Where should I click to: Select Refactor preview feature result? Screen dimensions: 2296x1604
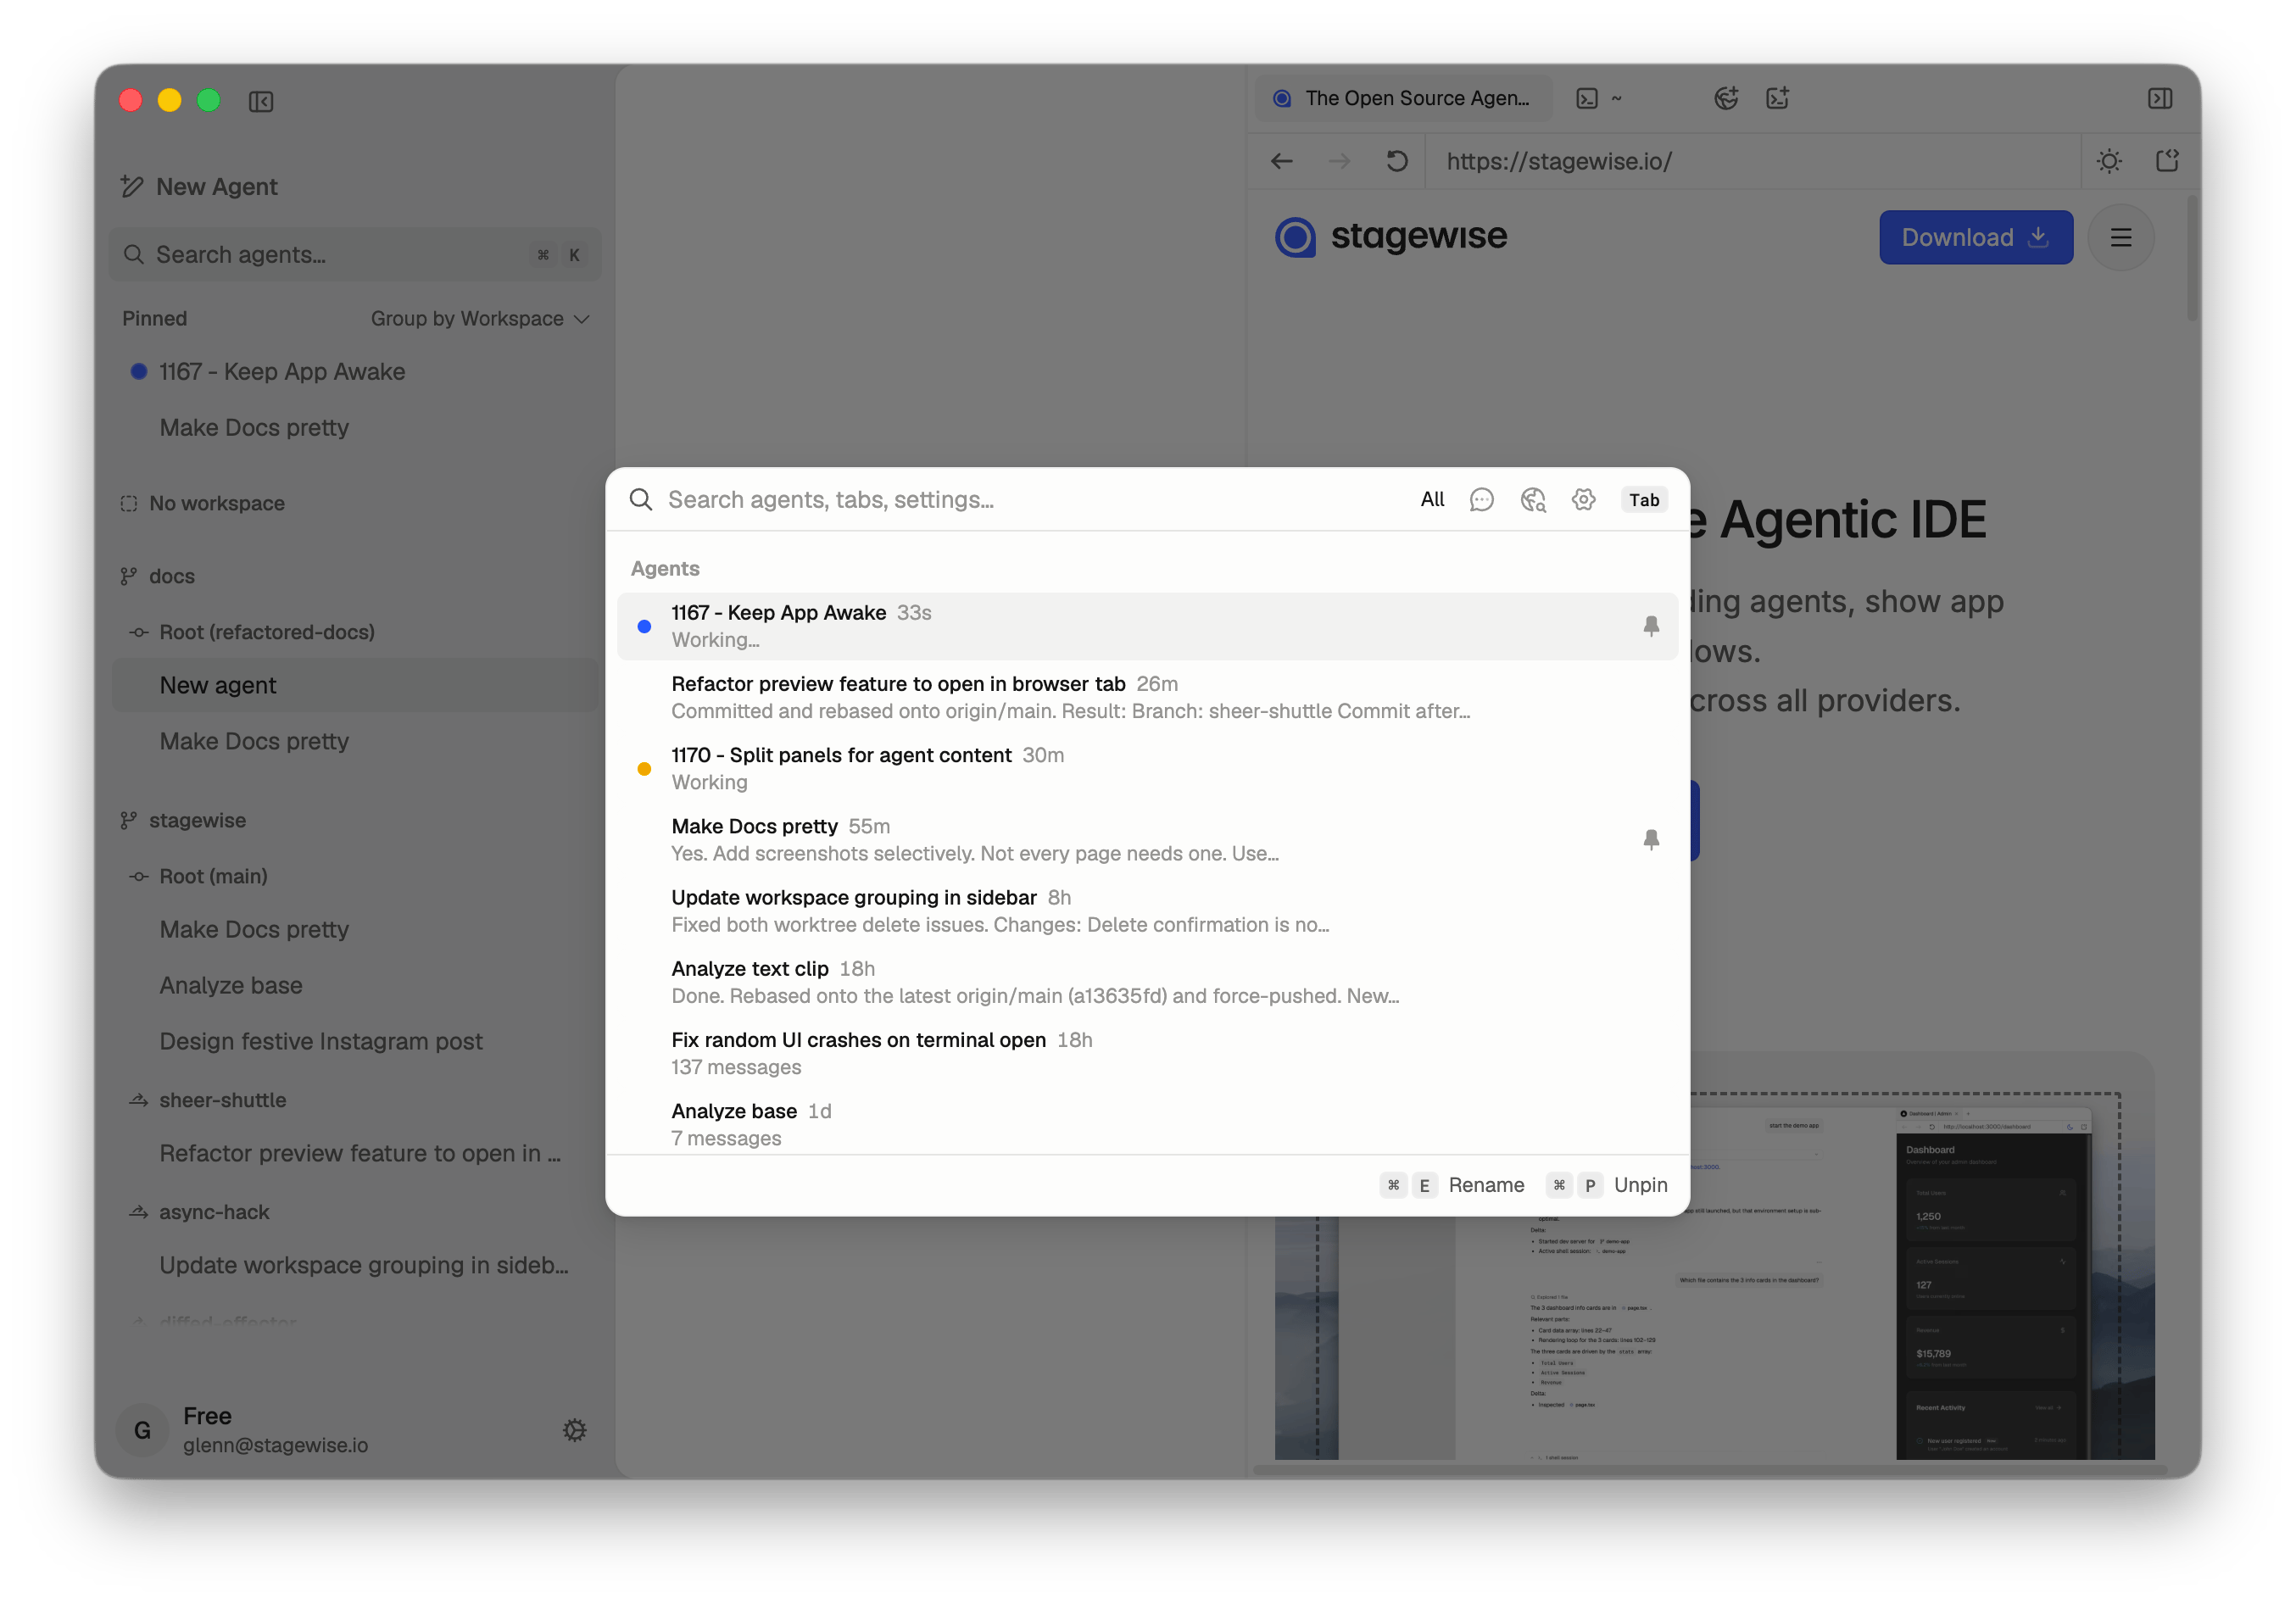point(1147,697)
